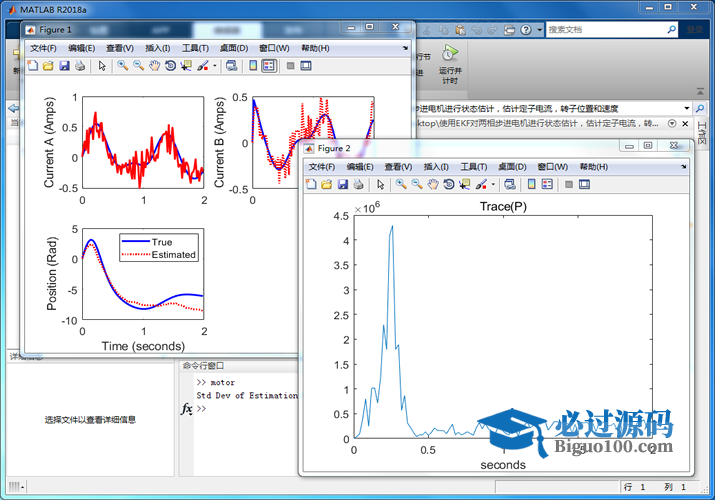Image resolution: width=715 pixels, height=500 pixels.
Task: Click Link Plot icon in Figure 1
Action: [x=232, y=66]
